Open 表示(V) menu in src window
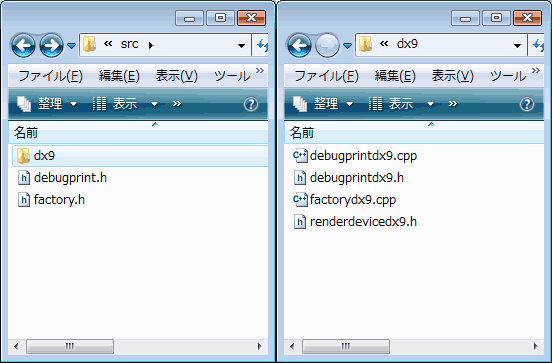 point(177,76)
